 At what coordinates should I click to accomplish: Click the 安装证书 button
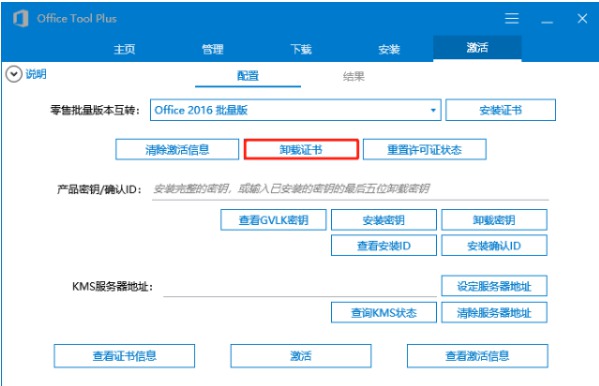[500, 110]
